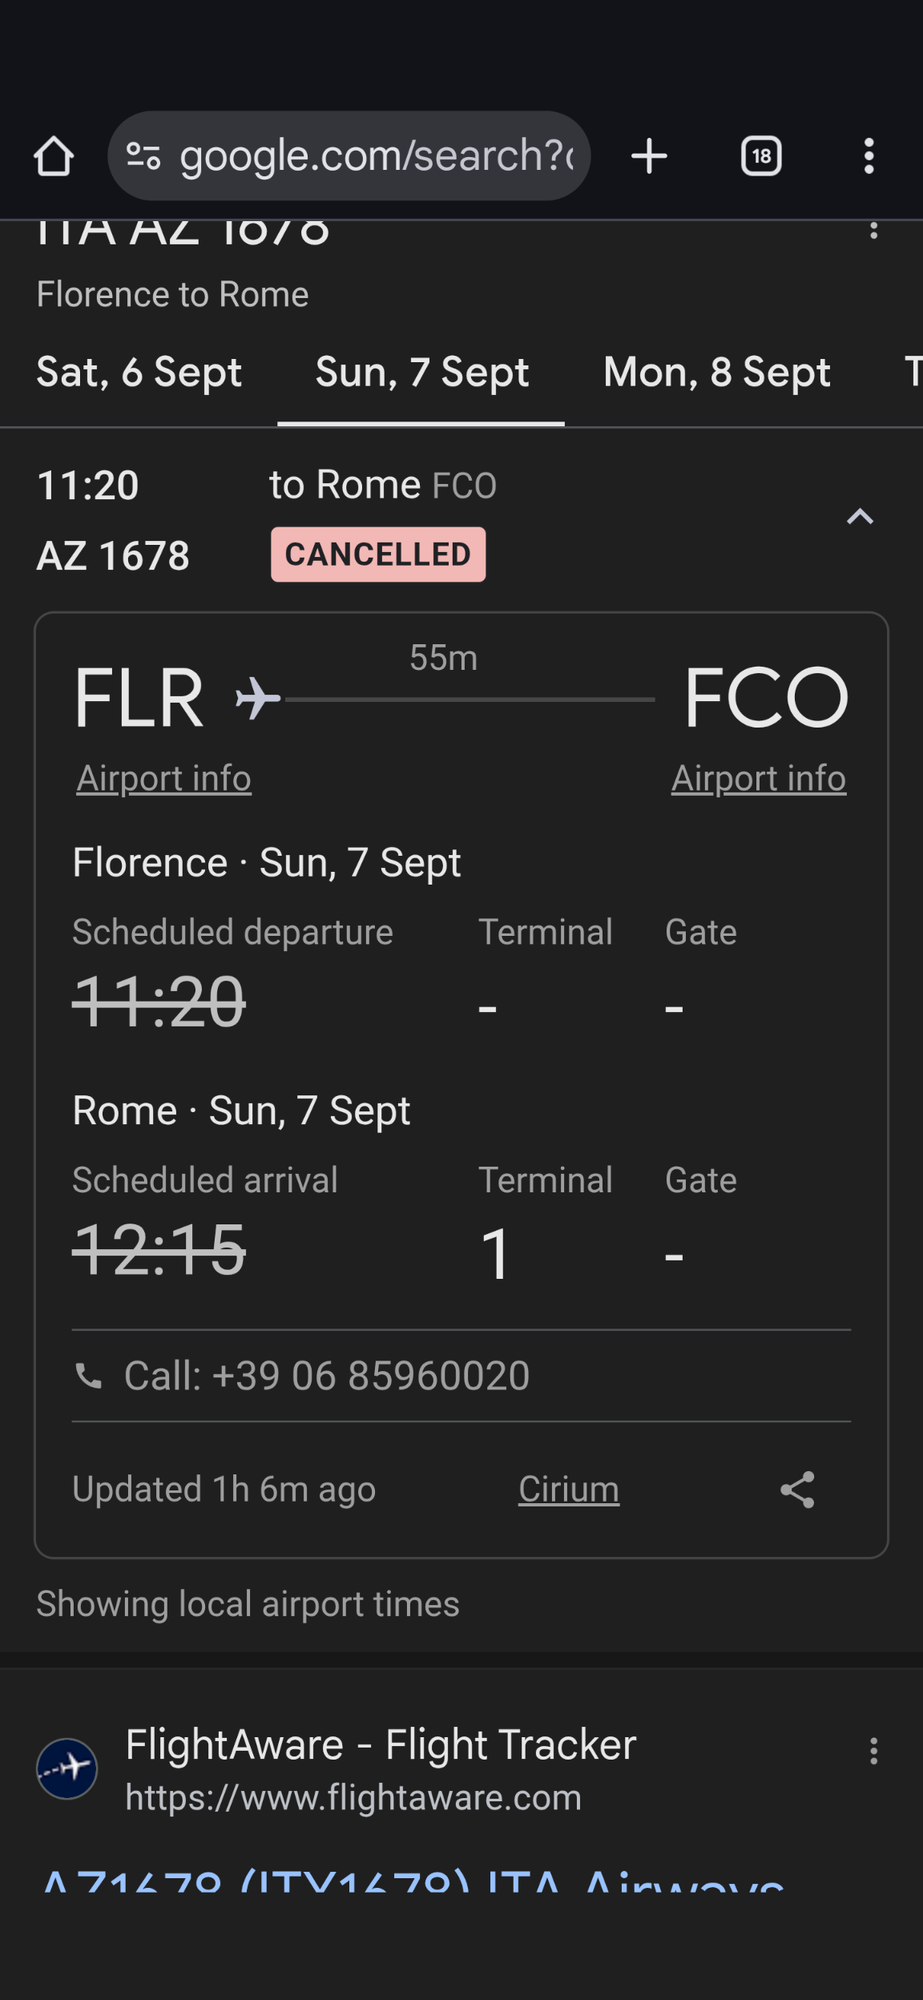This screenshot has height=2000, width=923.
Task: Select the Sun, 7 Sept tab
Action: point(422,372)
